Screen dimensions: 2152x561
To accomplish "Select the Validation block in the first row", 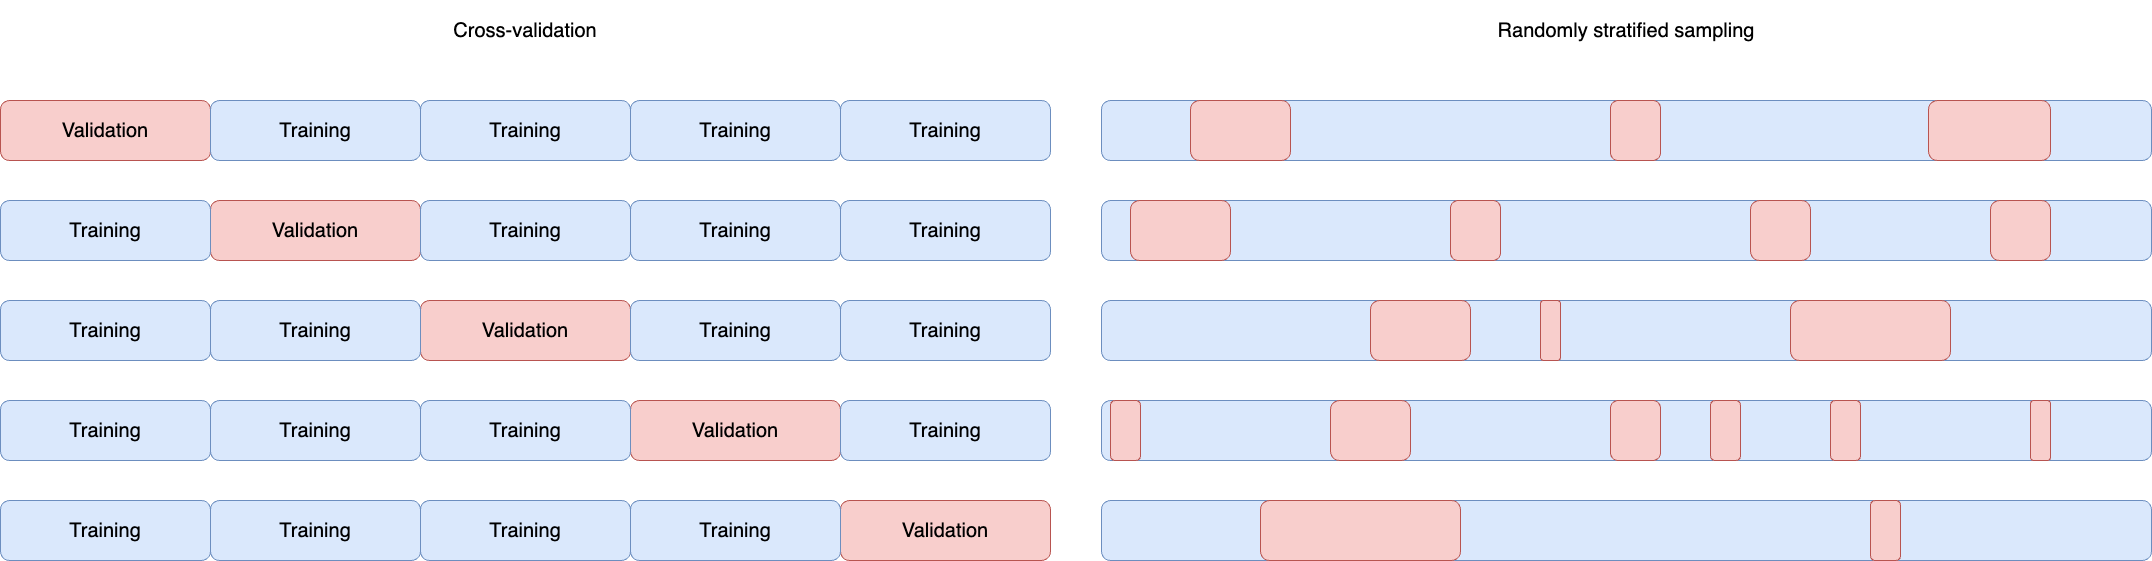I will coord(105,130).
